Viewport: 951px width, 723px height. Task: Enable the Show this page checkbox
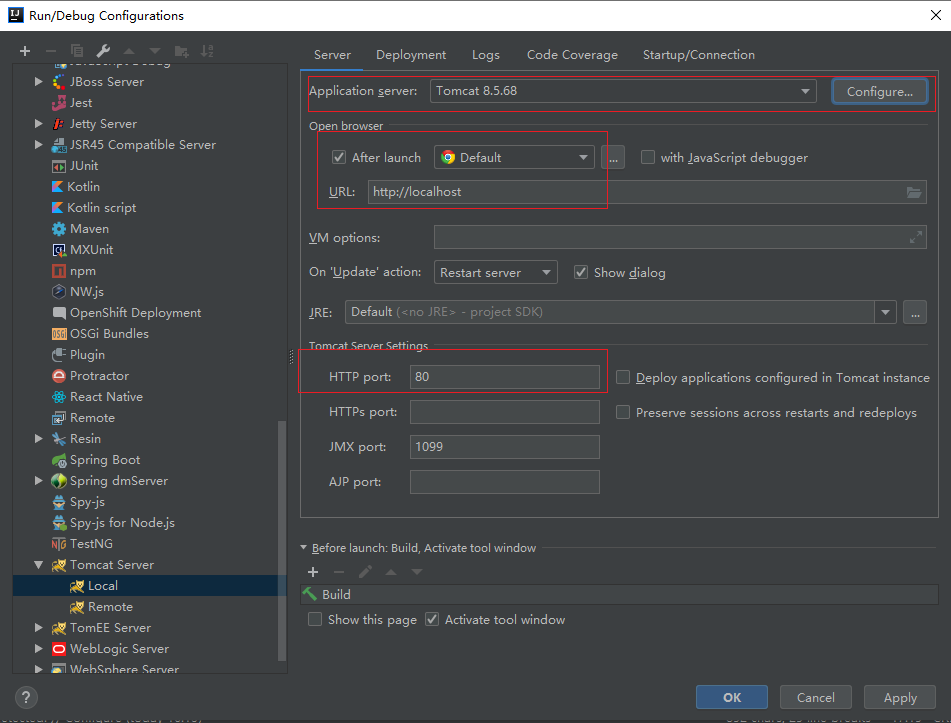pyautogui.click(x=315, y=619)
